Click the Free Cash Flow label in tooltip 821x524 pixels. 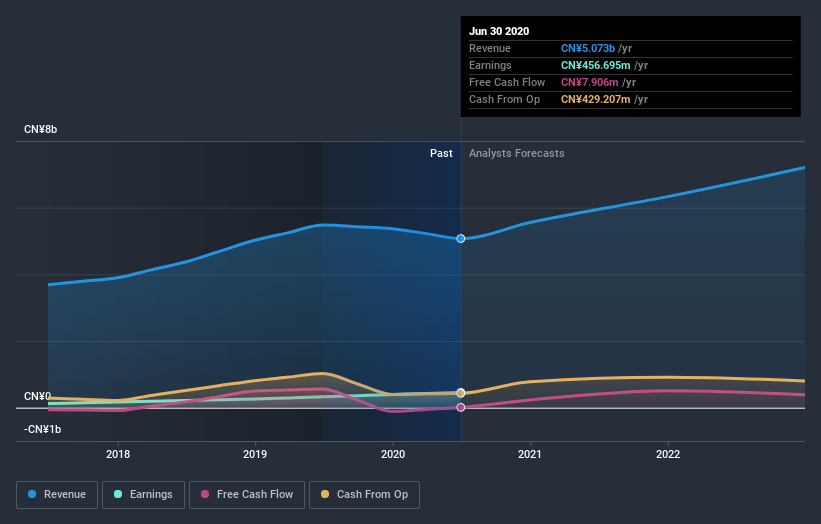click(x=507, y=82)
